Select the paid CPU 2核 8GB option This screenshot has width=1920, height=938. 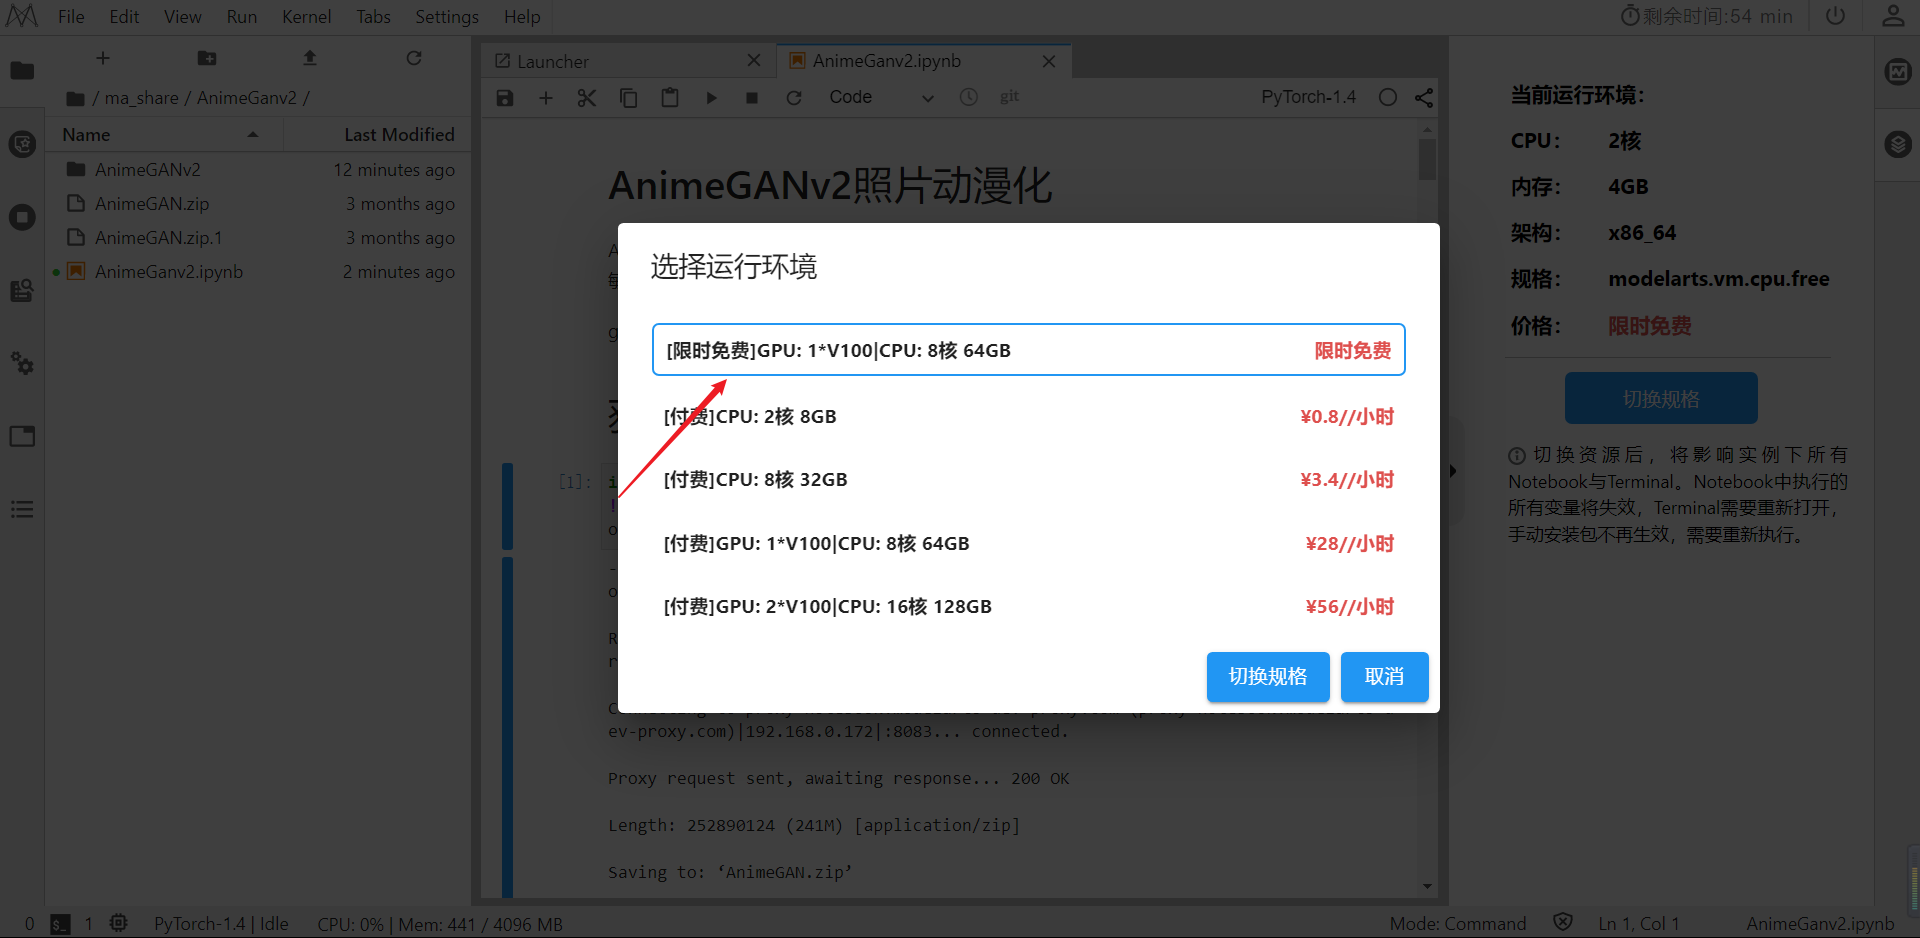1028,416
